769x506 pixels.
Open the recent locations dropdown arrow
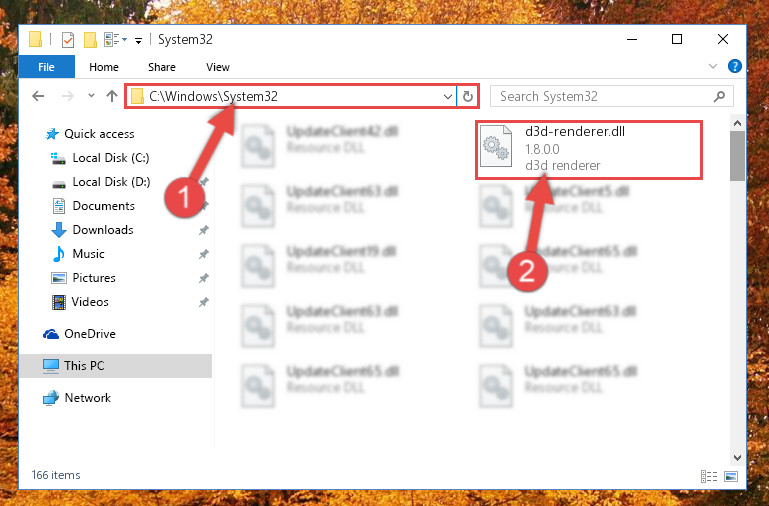(x=91, y=96)
